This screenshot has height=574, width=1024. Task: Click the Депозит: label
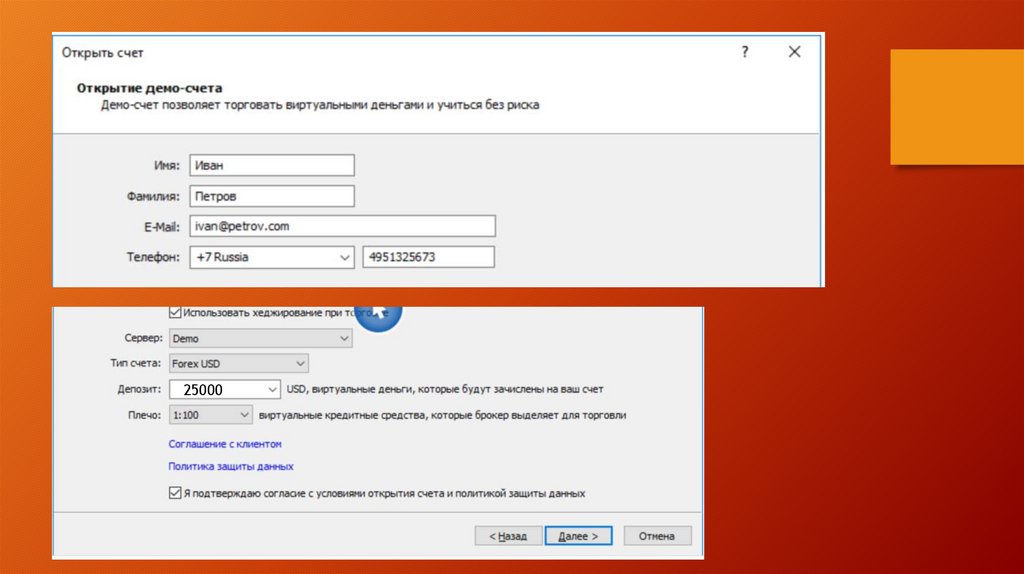[139, 389]
